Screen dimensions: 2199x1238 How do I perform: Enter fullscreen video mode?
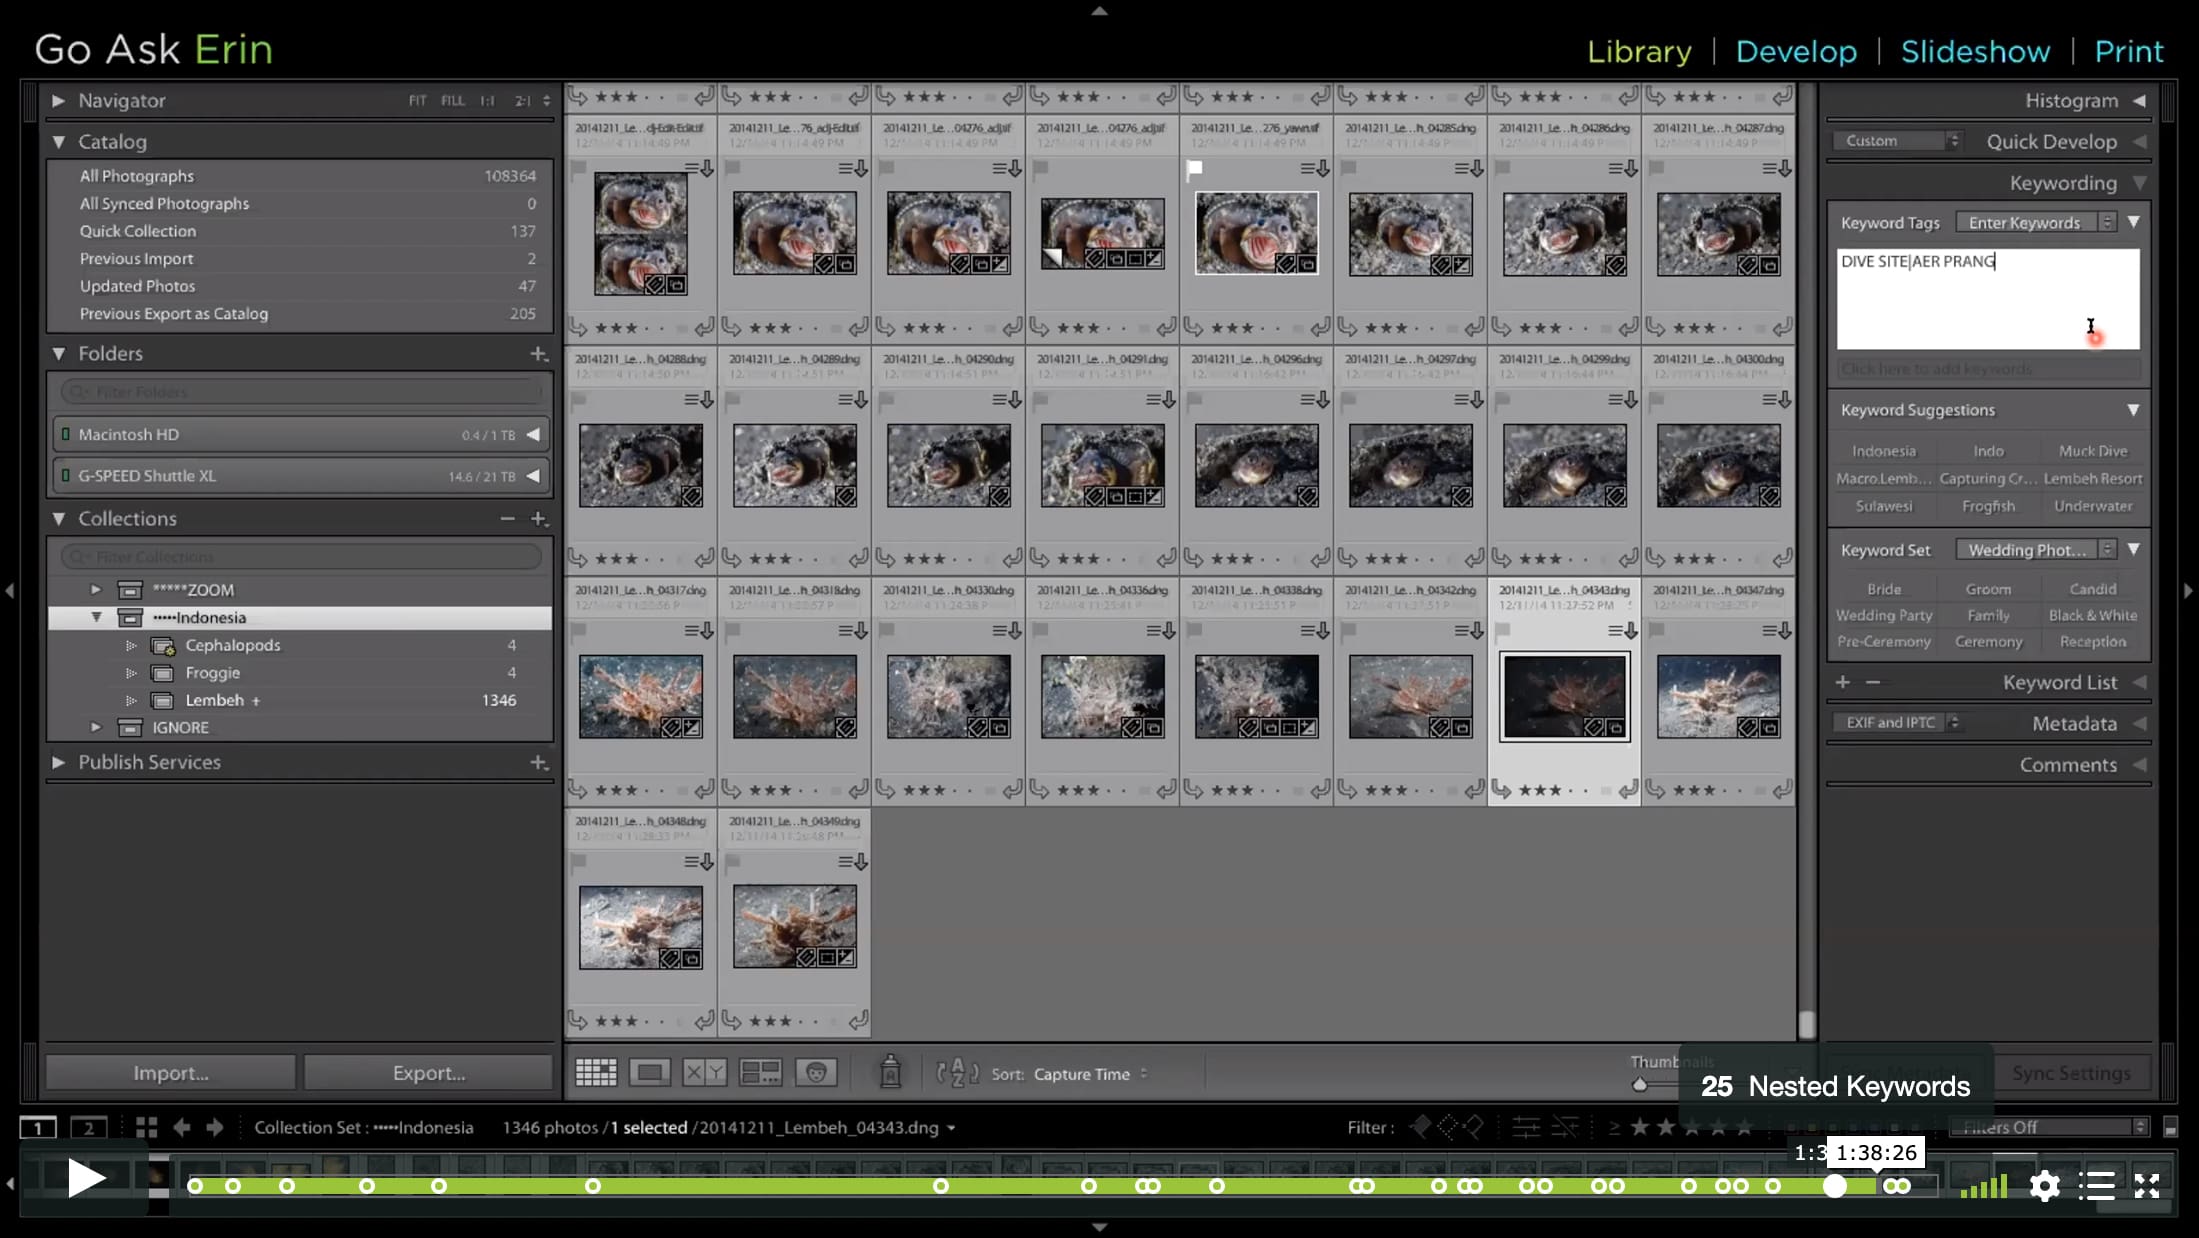[x=2147, y=1186]
